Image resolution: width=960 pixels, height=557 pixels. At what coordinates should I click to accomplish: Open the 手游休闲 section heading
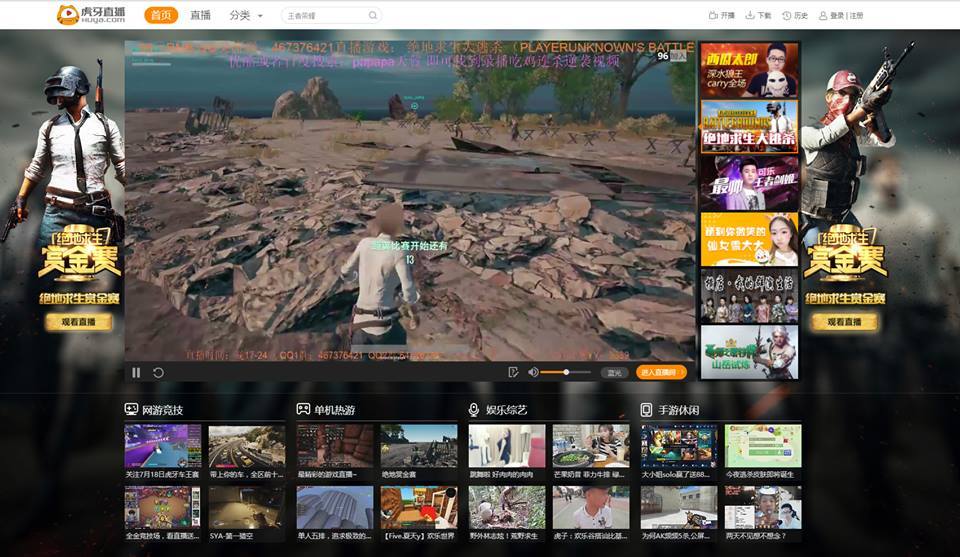678,410
